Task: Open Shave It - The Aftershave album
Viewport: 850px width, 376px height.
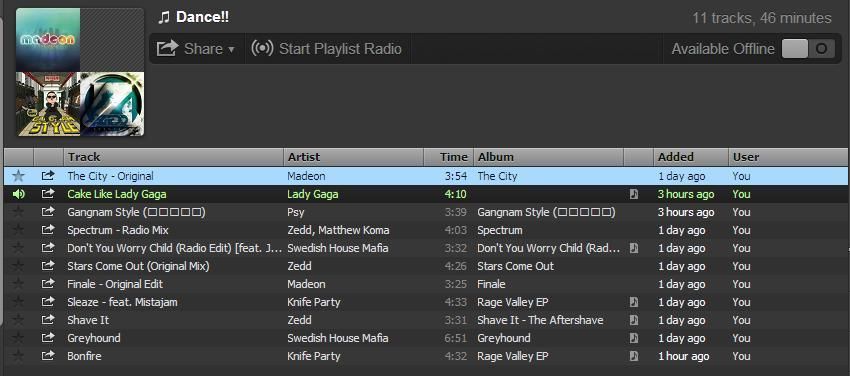Action: click(540, 320)
